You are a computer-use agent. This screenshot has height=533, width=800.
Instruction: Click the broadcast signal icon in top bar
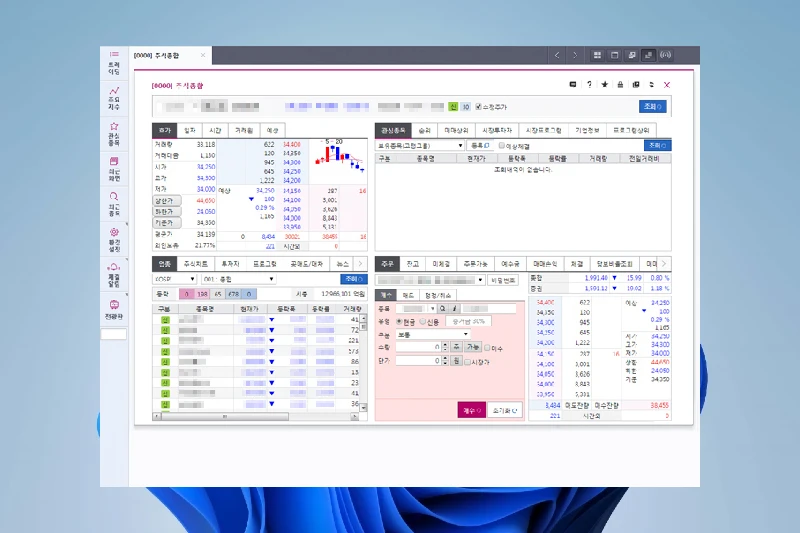667,54
